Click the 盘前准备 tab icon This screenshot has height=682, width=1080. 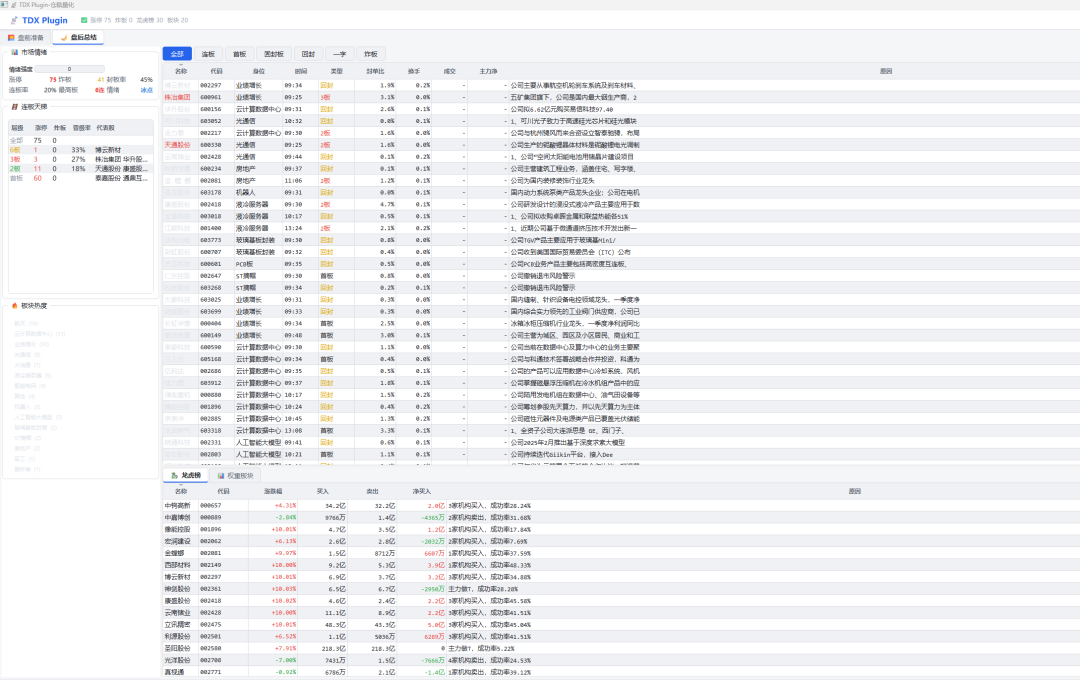(12, 37)
